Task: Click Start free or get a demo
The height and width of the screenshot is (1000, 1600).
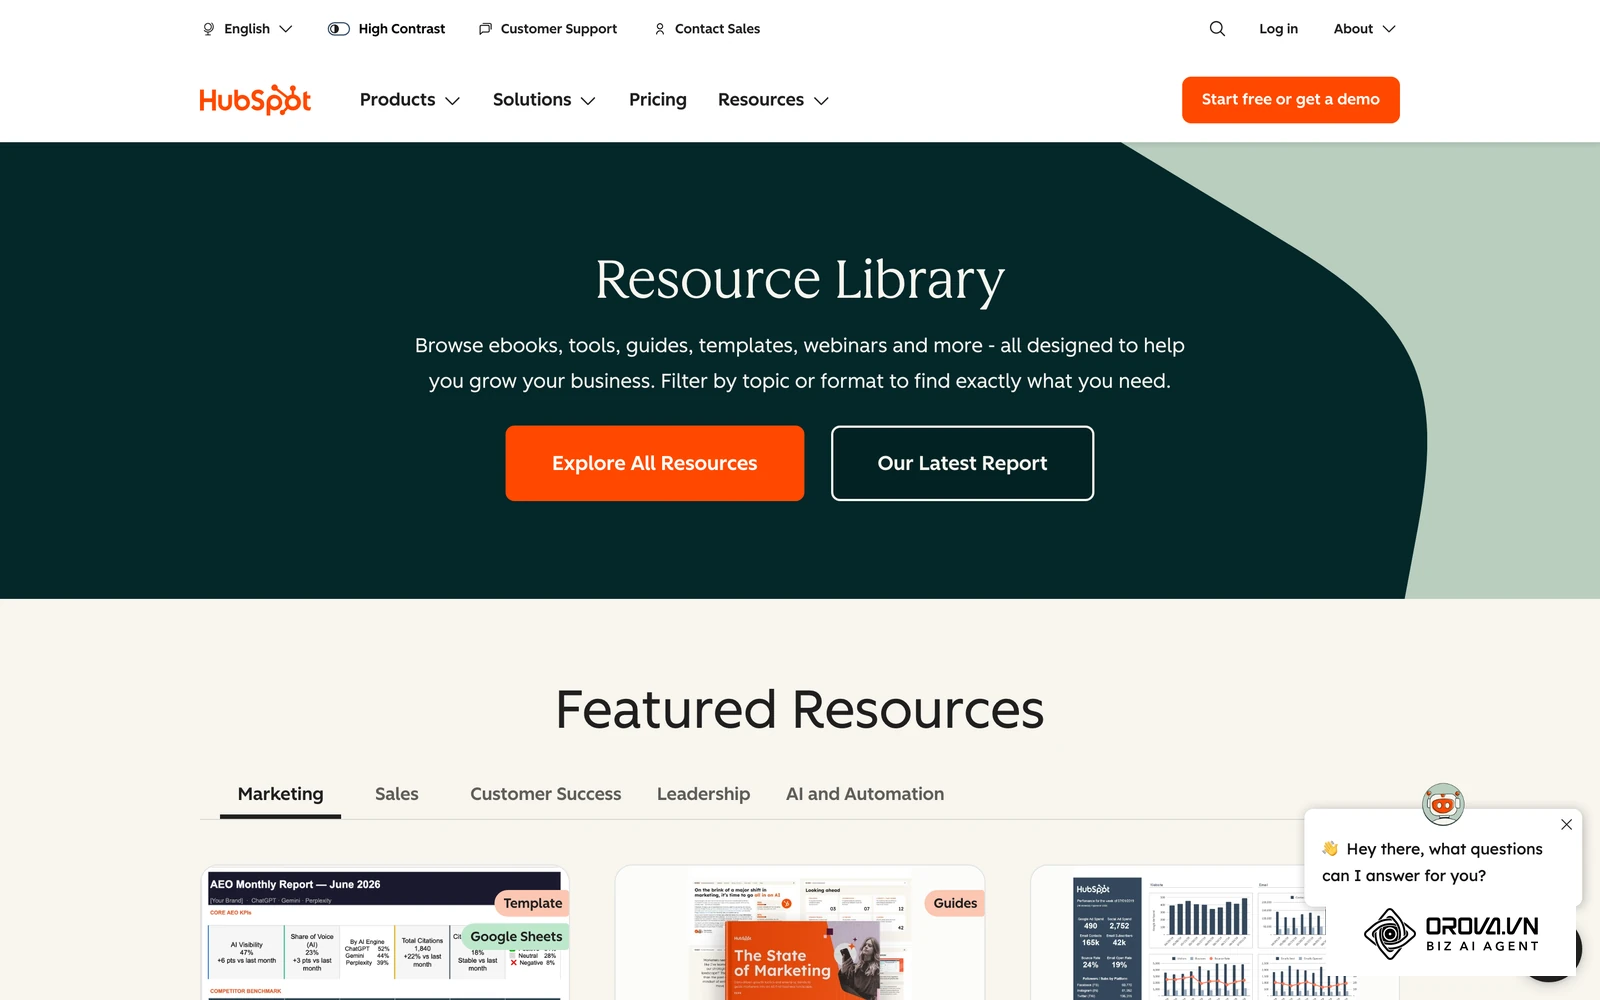Action: click(x=1290, y=100)
